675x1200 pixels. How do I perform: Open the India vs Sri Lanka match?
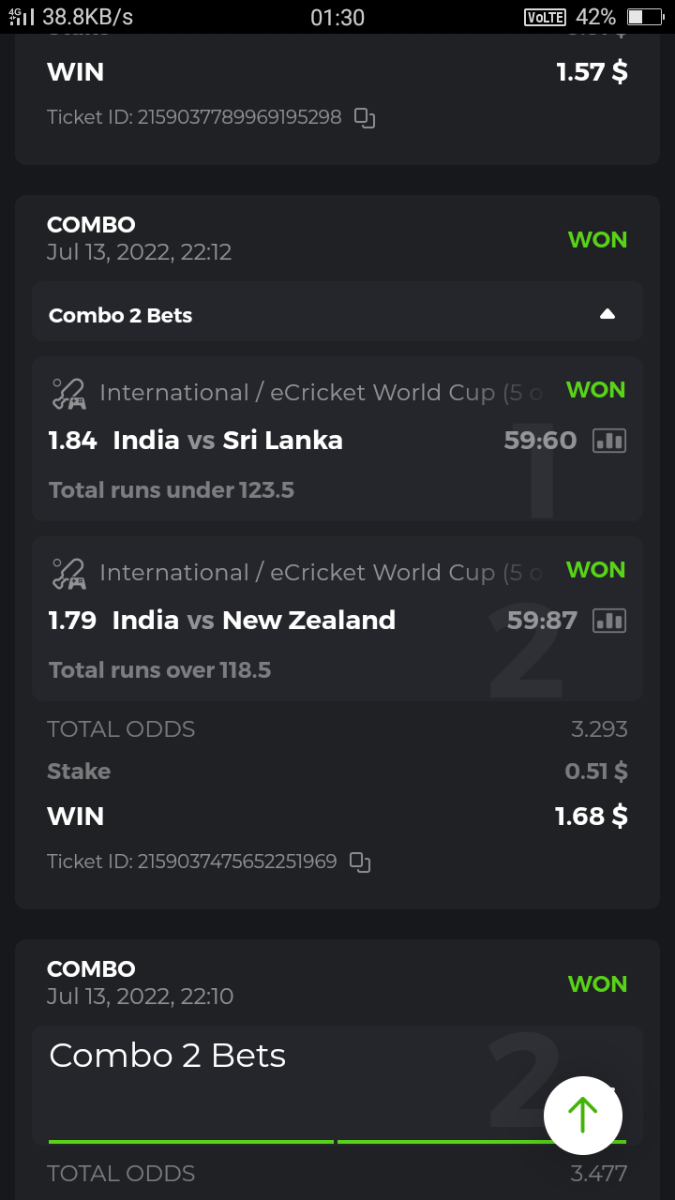[x=227, y=441]
